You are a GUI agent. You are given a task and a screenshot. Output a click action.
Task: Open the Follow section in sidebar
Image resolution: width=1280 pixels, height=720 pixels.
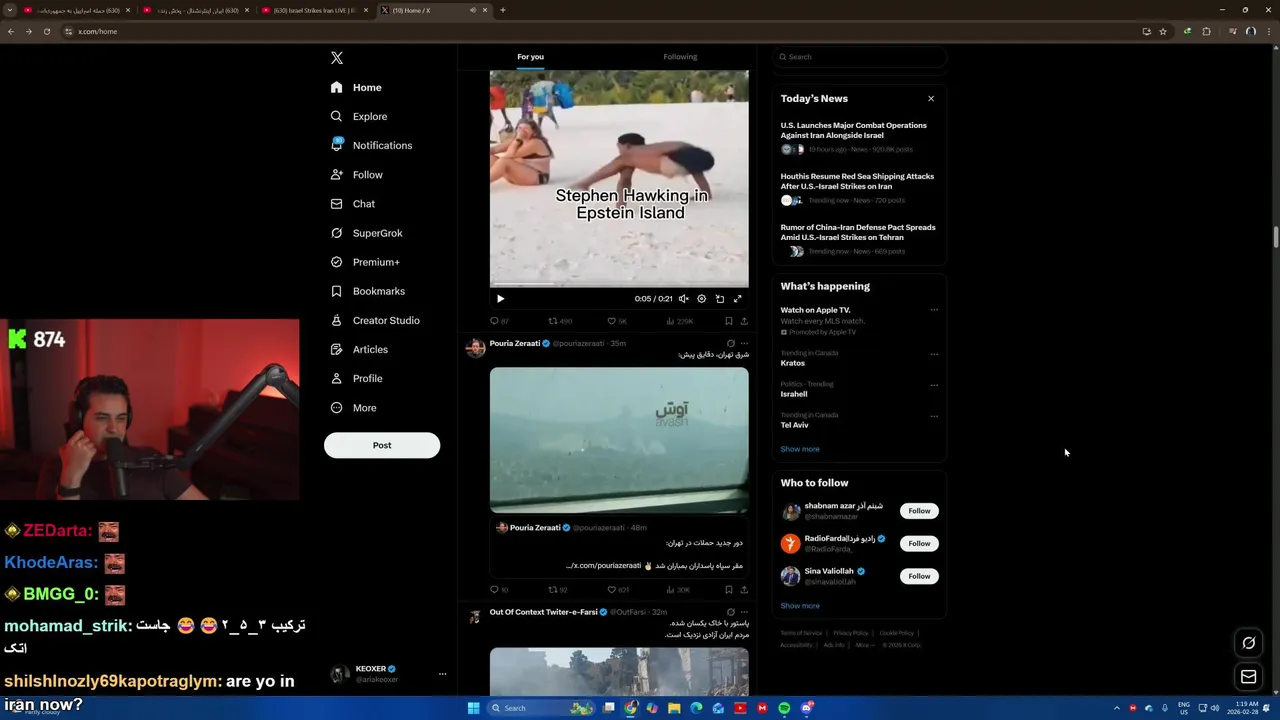(357, 174)
